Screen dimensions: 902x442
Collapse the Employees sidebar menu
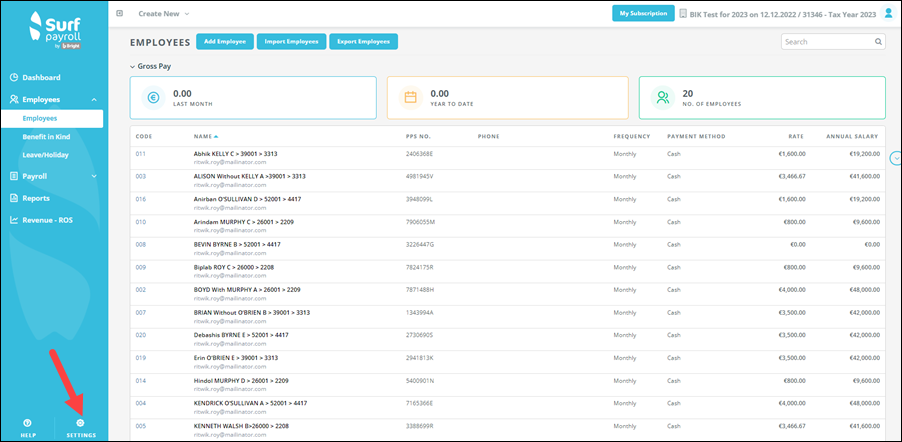coord(94,100)
